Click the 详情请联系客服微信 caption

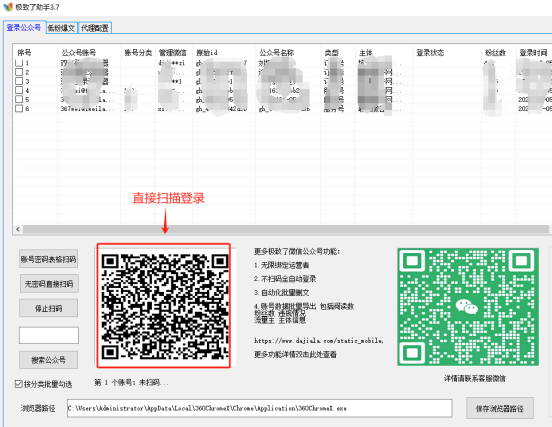[x=475, y=379]
